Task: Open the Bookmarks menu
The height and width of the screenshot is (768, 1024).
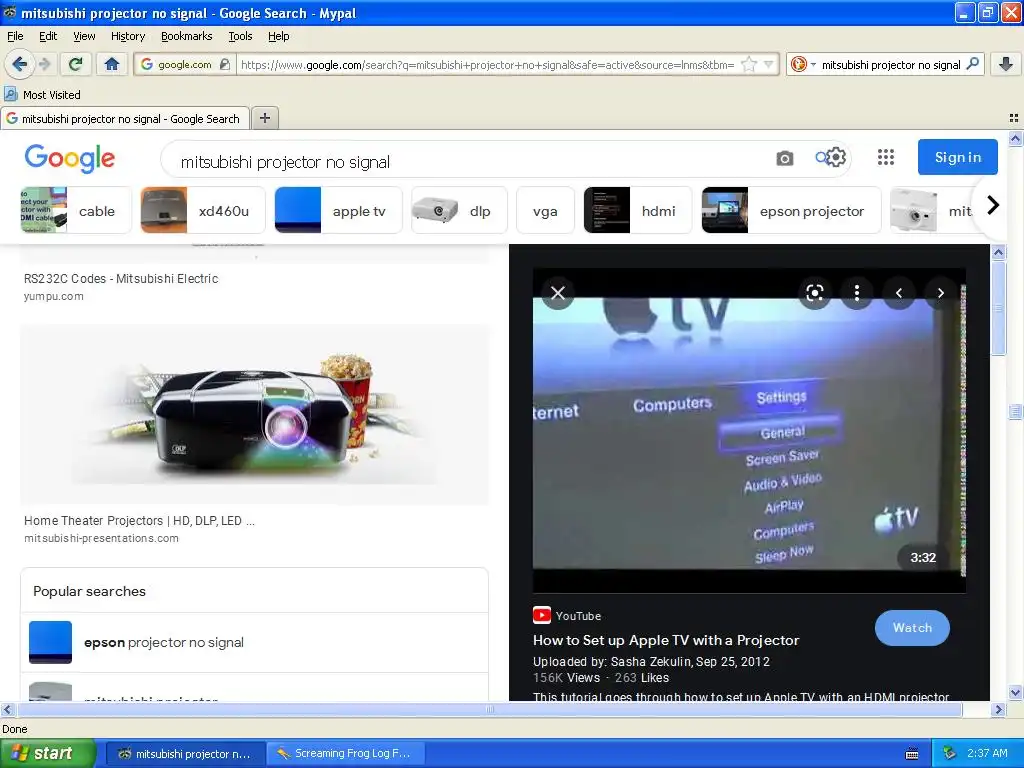Action: click(x=186, y=36)
